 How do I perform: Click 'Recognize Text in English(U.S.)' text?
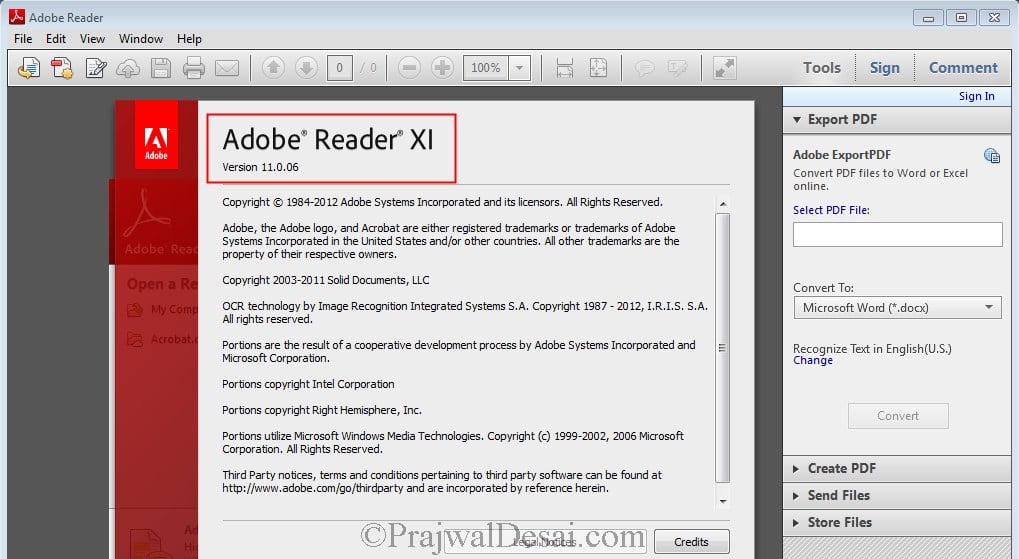[x=872, y=349]
